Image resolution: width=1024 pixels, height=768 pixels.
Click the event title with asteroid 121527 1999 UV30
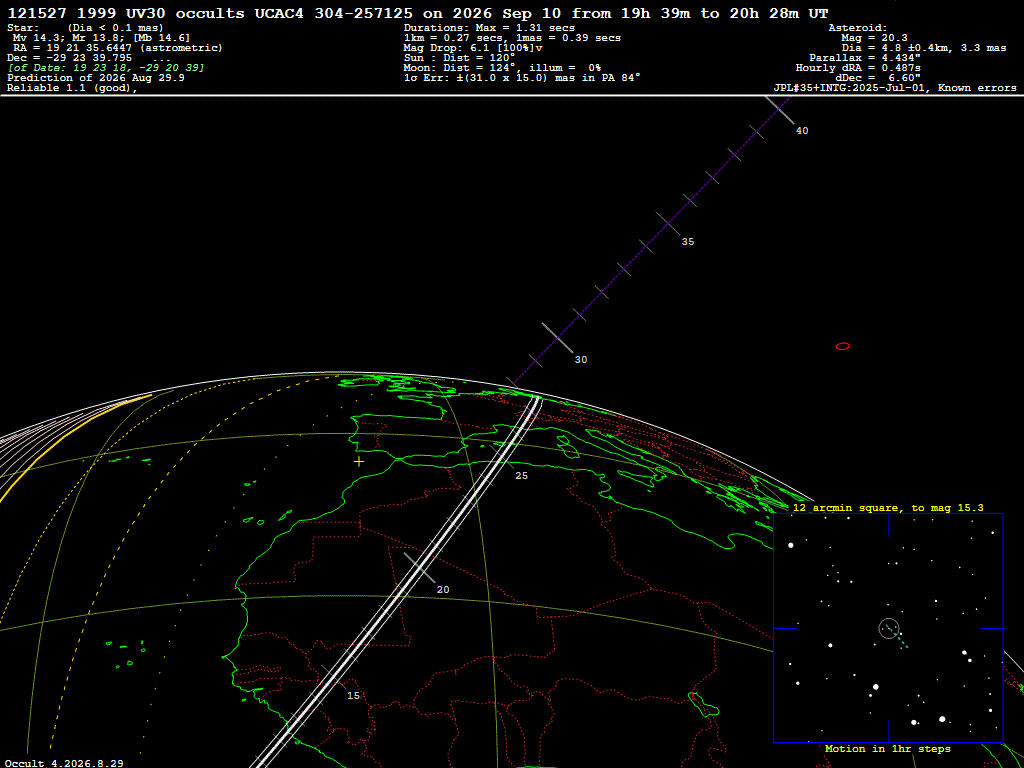point(418,13)
